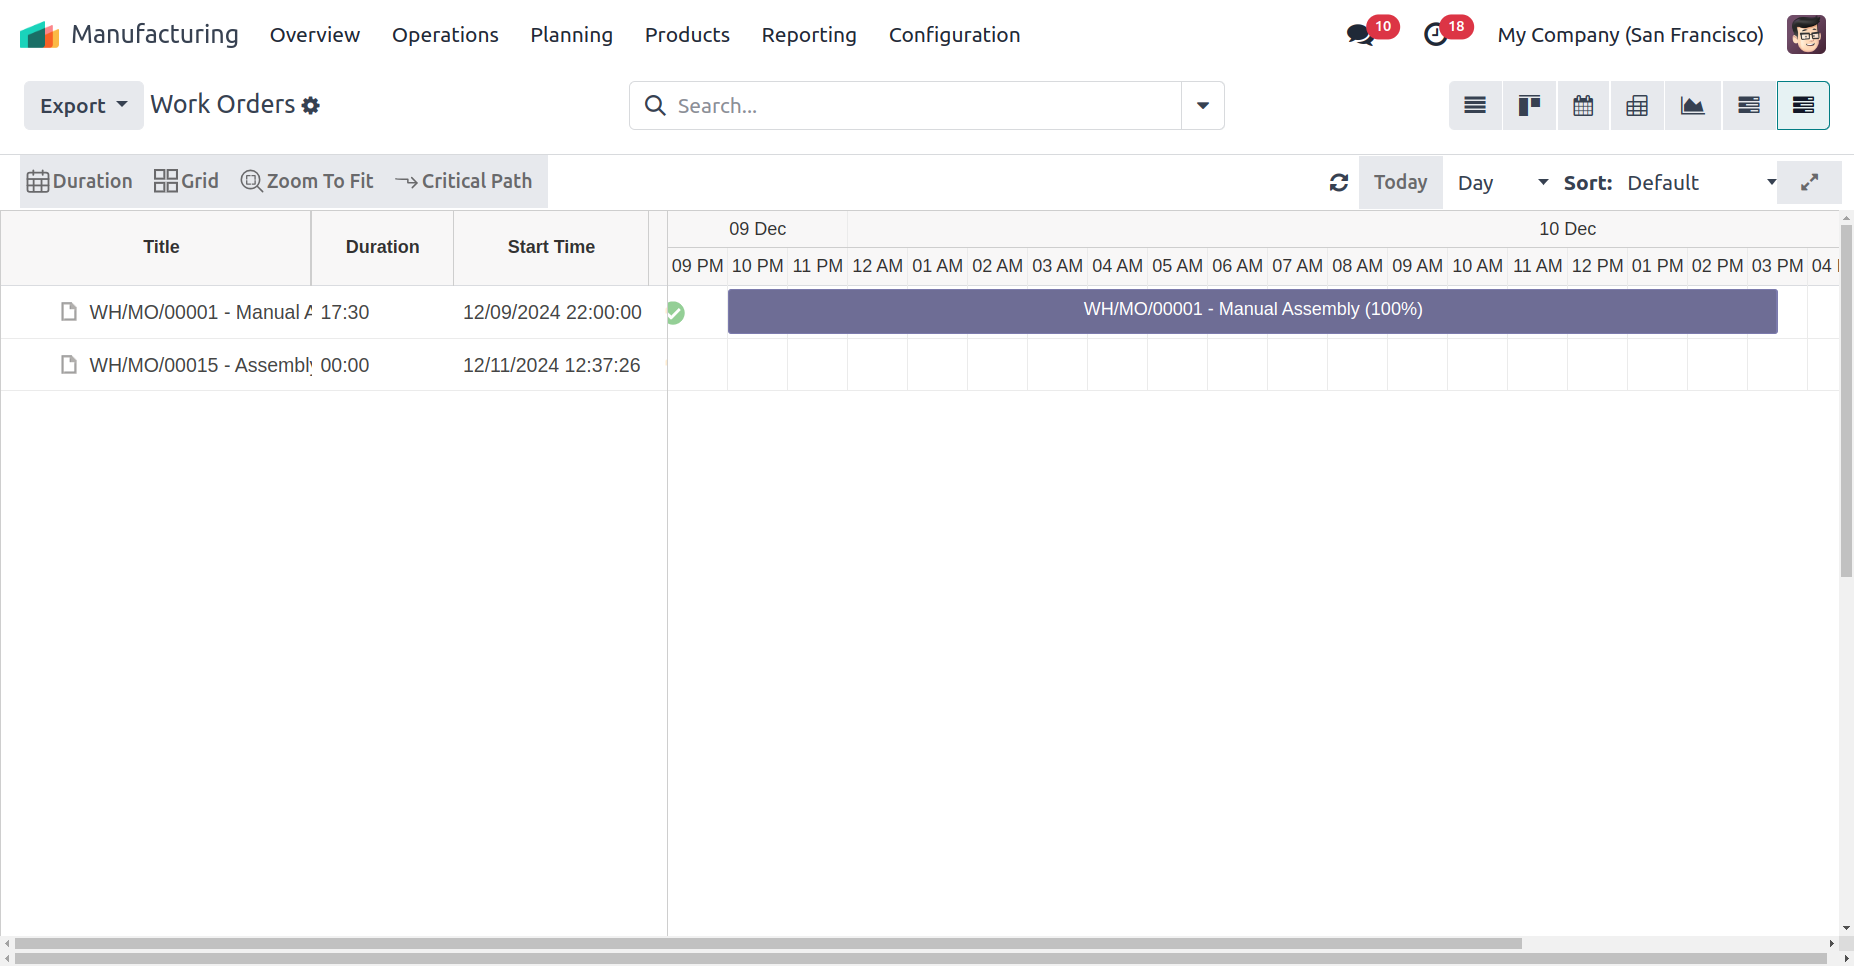
Task: Click the refresh icon beside Today
Action: (x=1339, y=182)
